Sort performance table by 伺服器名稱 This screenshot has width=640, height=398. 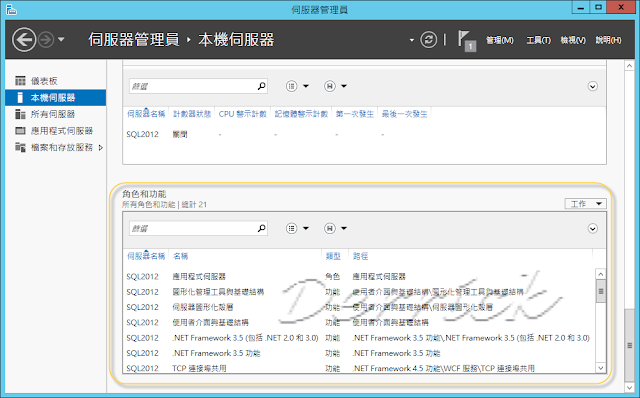click(x=146, y=114)
